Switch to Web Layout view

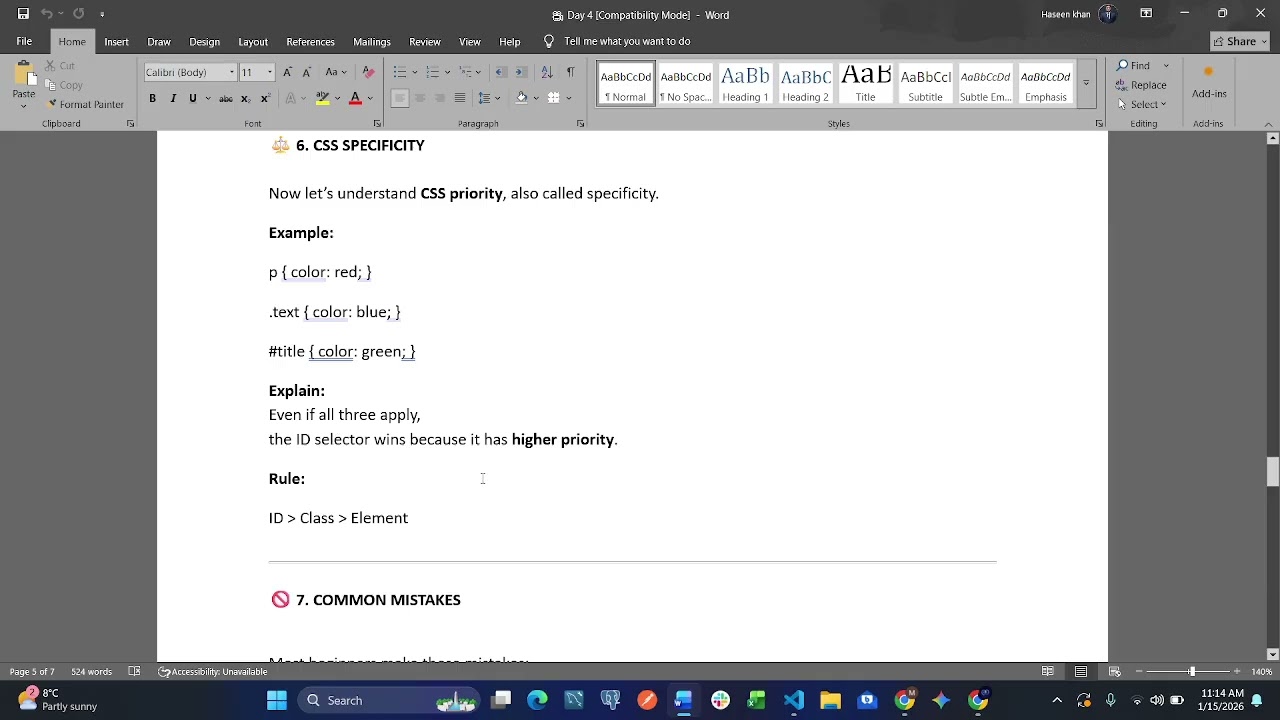(1114, 672)
